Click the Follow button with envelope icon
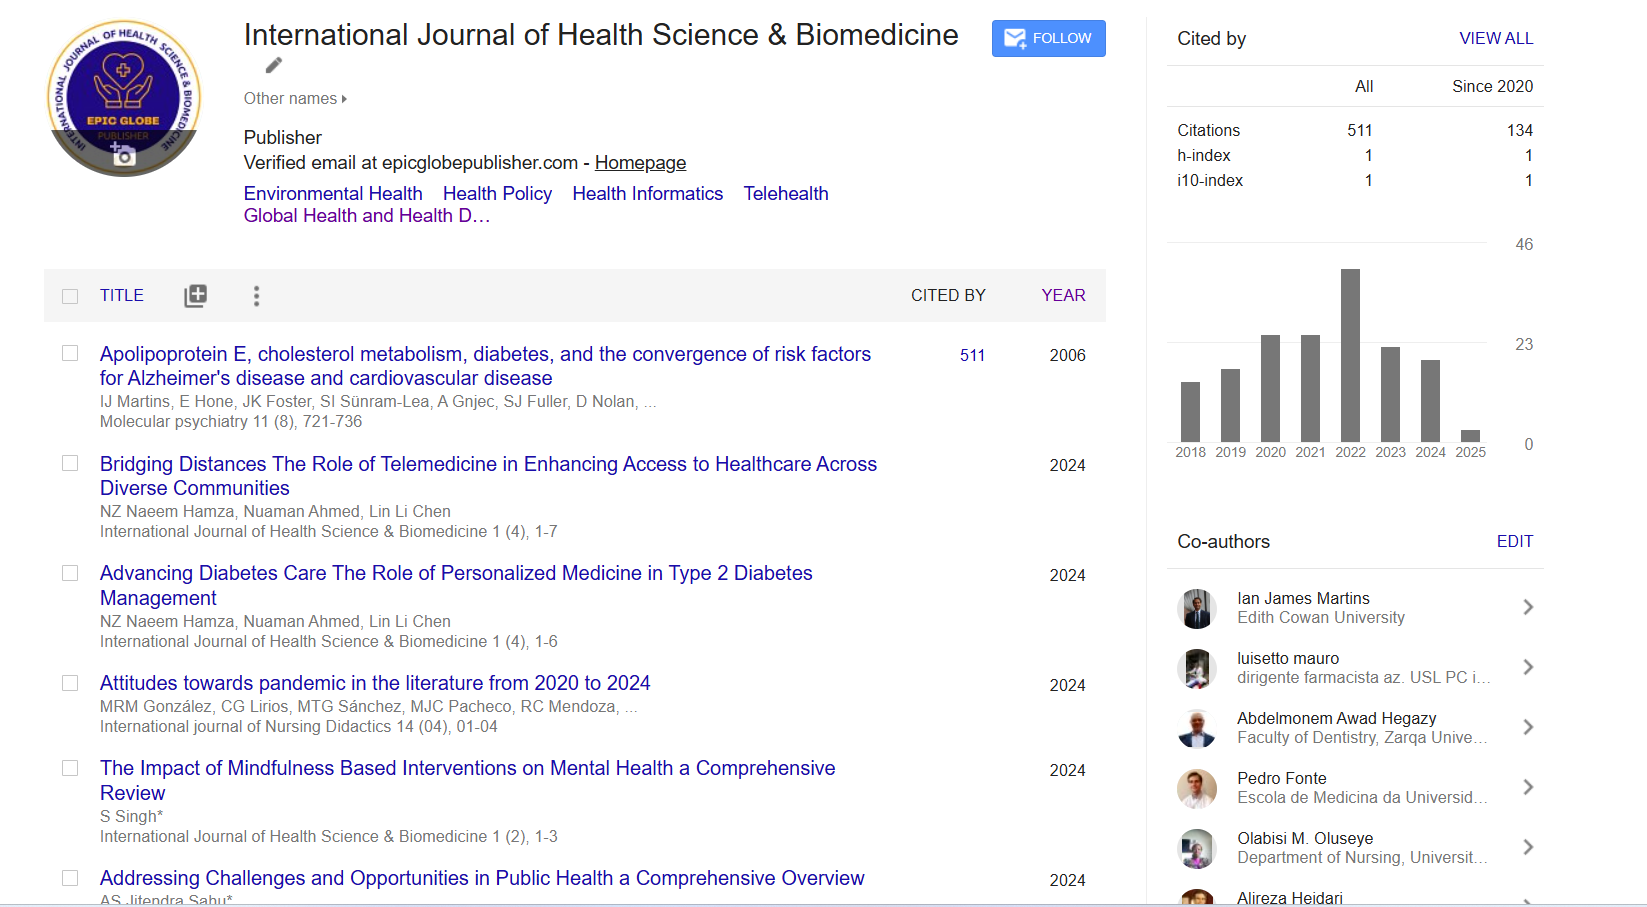The width and height of the screenshot is (1647, 907). (1048, 38)
